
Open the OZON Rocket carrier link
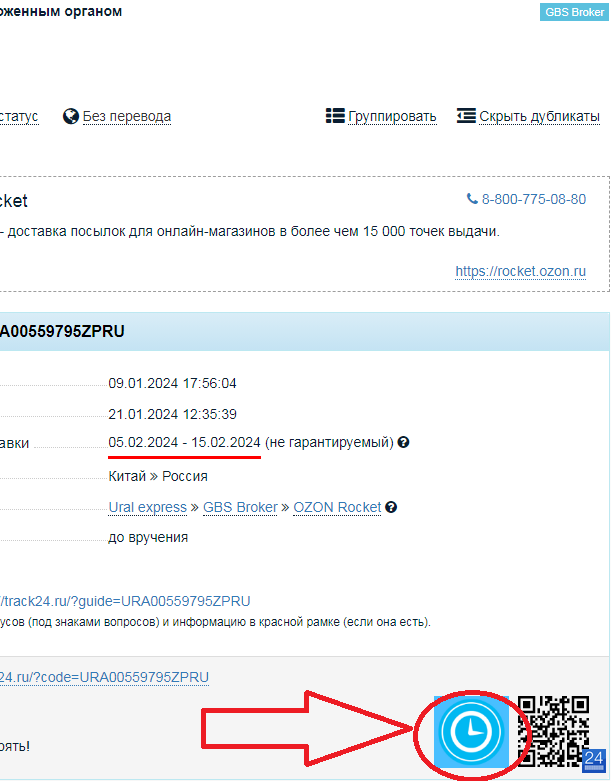tap(337, 507)
